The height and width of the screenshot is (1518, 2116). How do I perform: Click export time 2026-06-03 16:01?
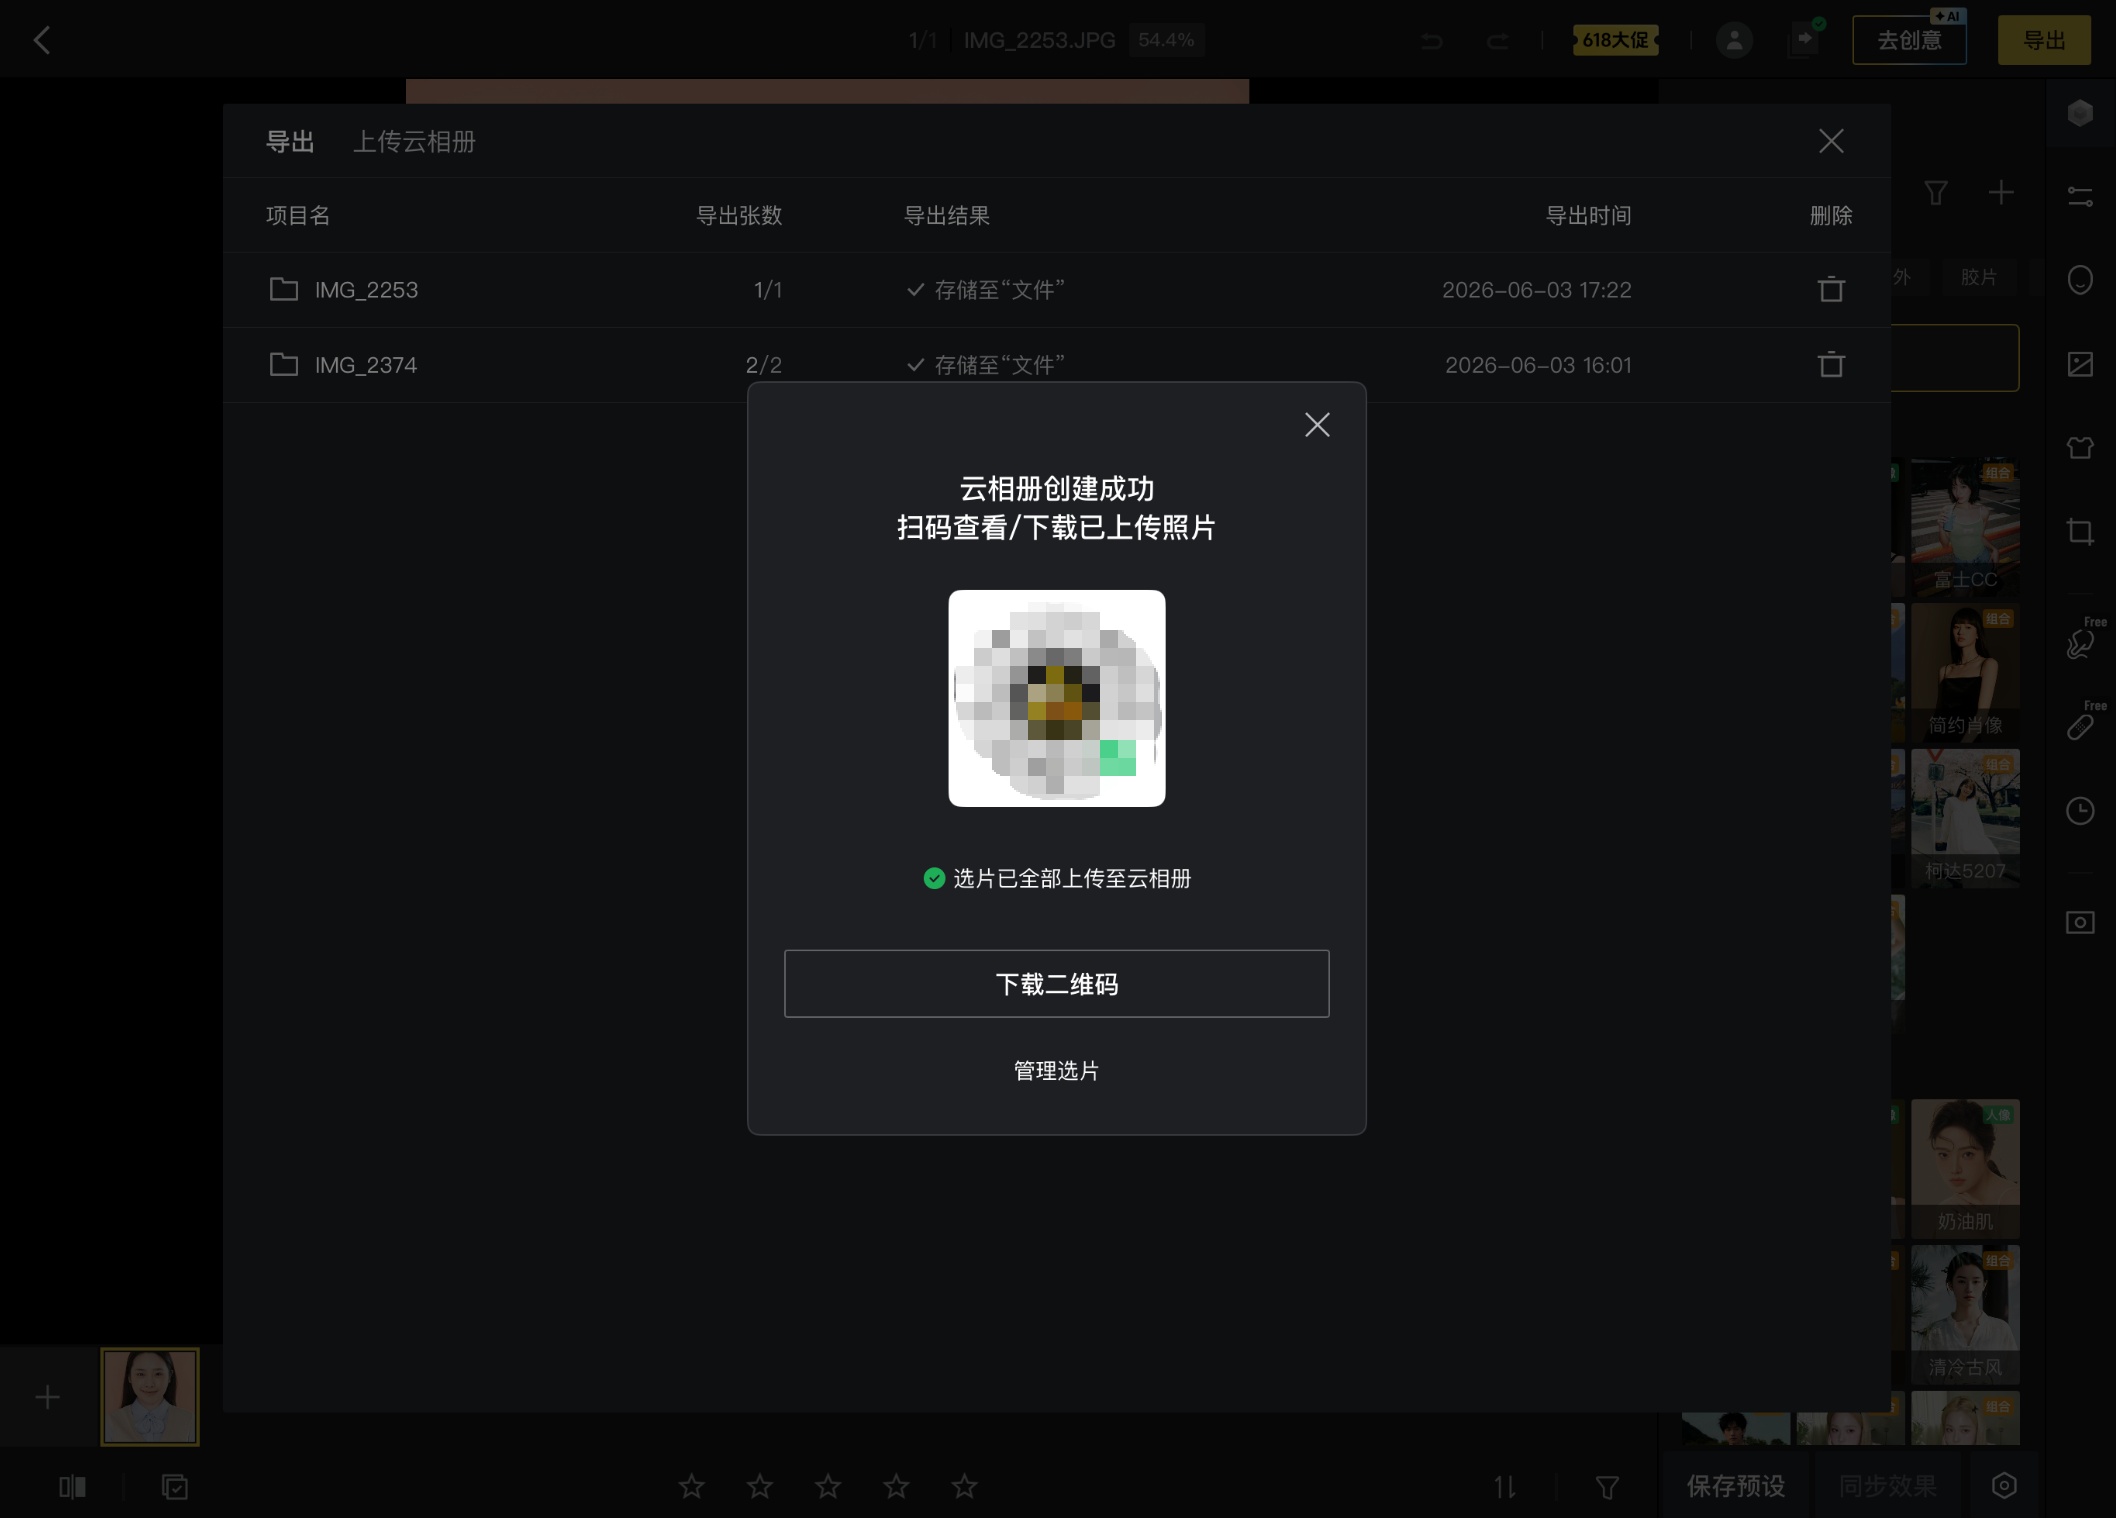pos(1538,365)
